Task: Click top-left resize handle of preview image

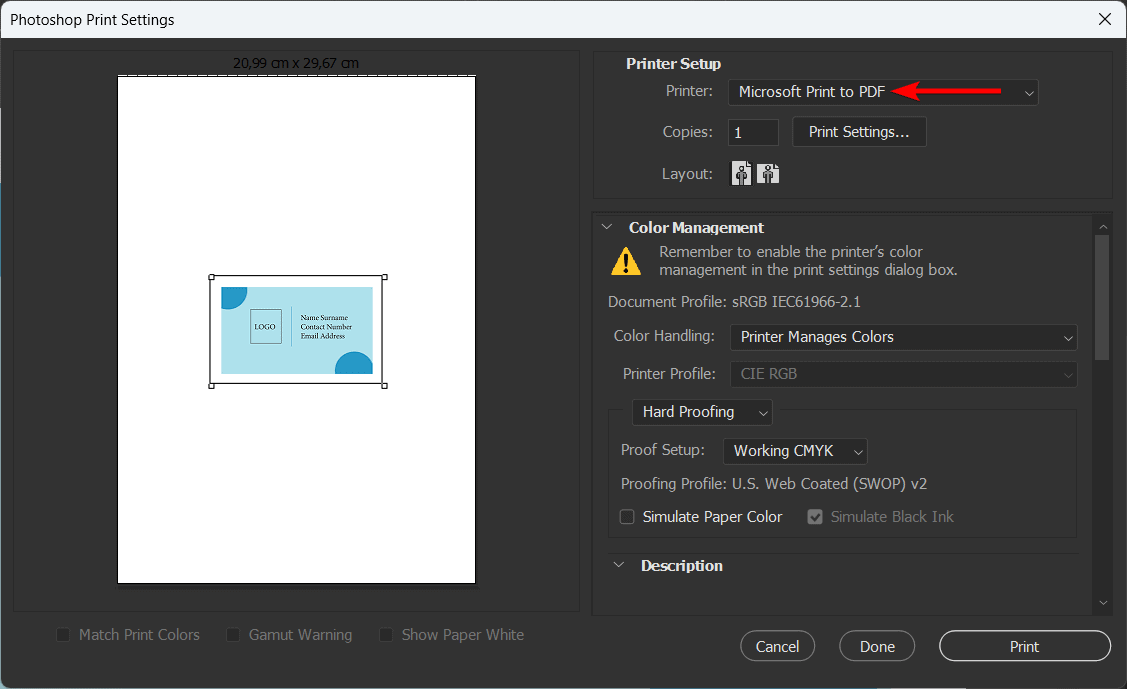Action: point(211,277)
